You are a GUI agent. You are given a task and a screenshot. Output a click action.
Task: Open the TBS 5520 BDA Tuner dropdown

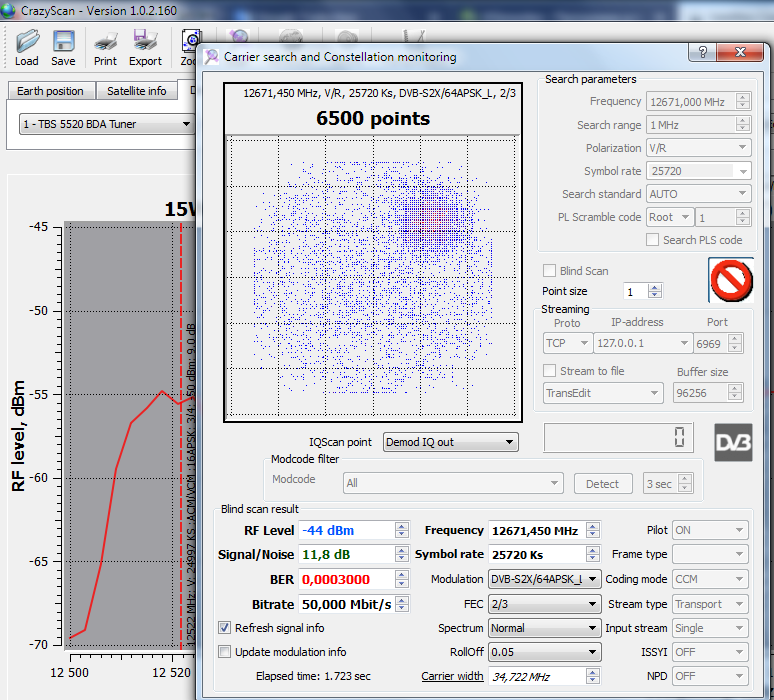(x=106, y=124)
